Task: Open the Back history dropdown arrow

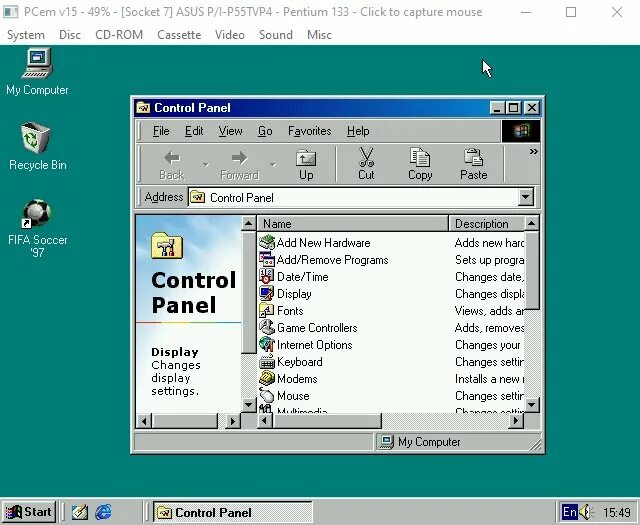Action: [x=206, y=165]
